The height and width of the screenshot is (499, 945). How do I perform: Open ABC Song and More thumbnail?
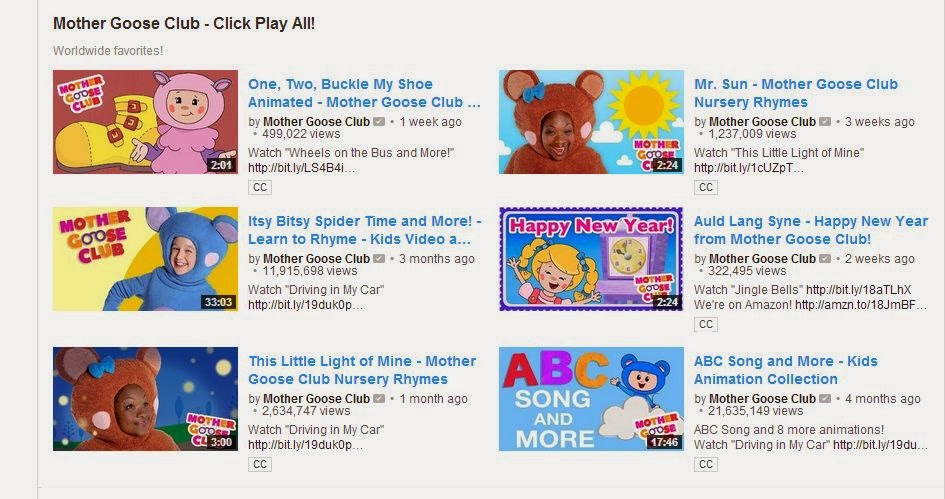[x=591, y=399]
